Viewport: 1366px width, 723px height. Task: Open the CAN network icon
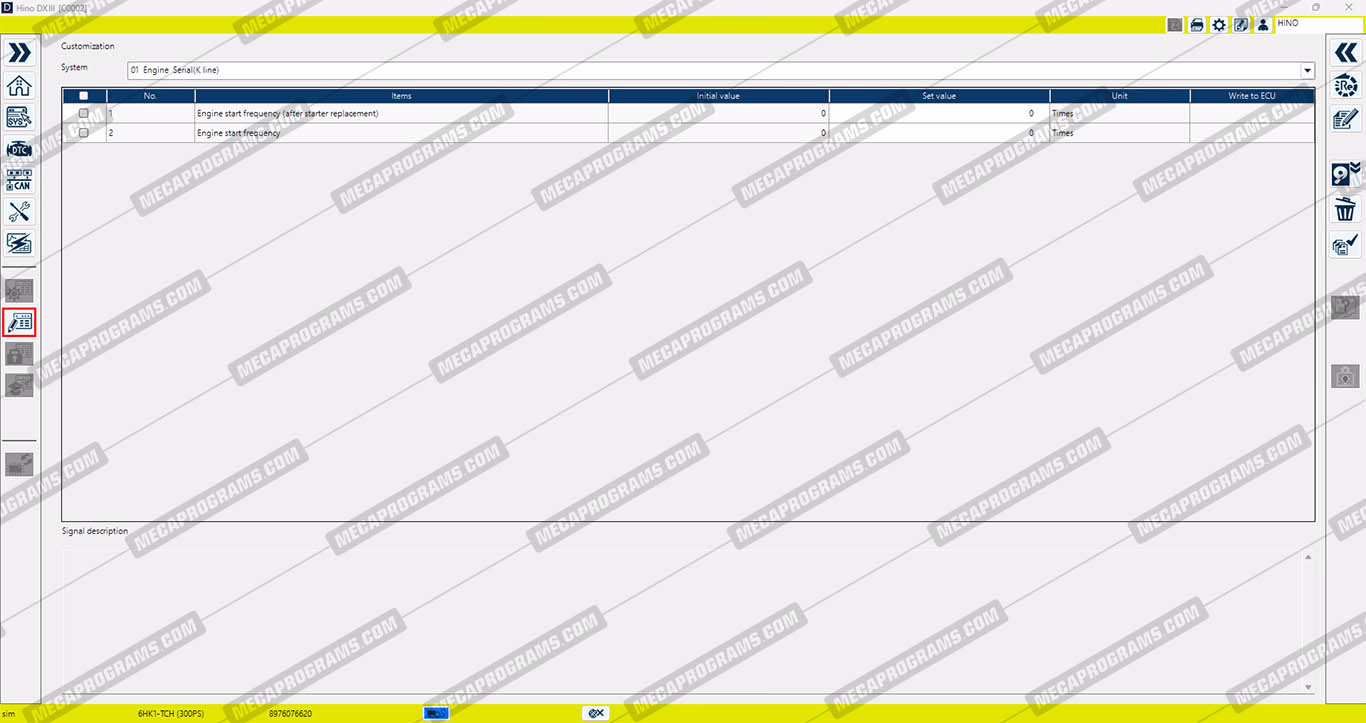coord(19,180)
